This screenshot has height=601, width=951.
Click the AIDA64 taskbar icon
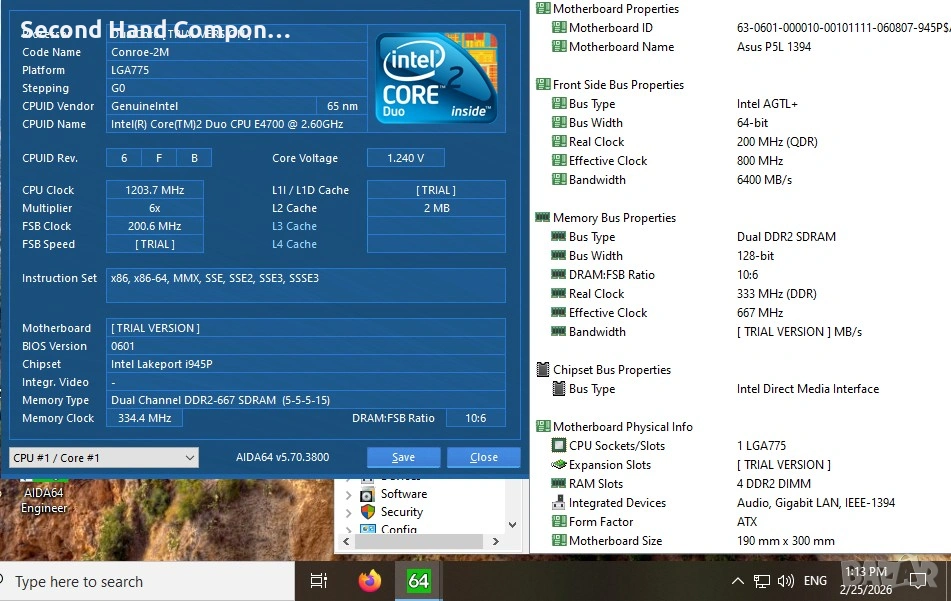[x=418, y=581]
